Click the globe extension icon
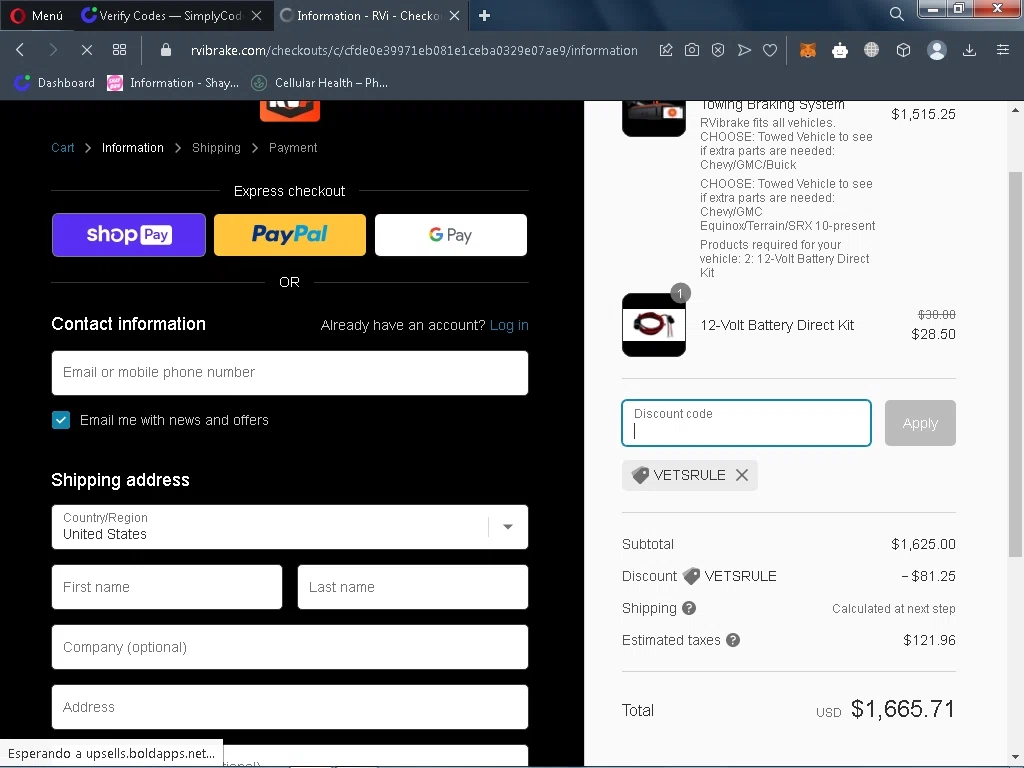The image size is (1024, 768). pos(871,50)
